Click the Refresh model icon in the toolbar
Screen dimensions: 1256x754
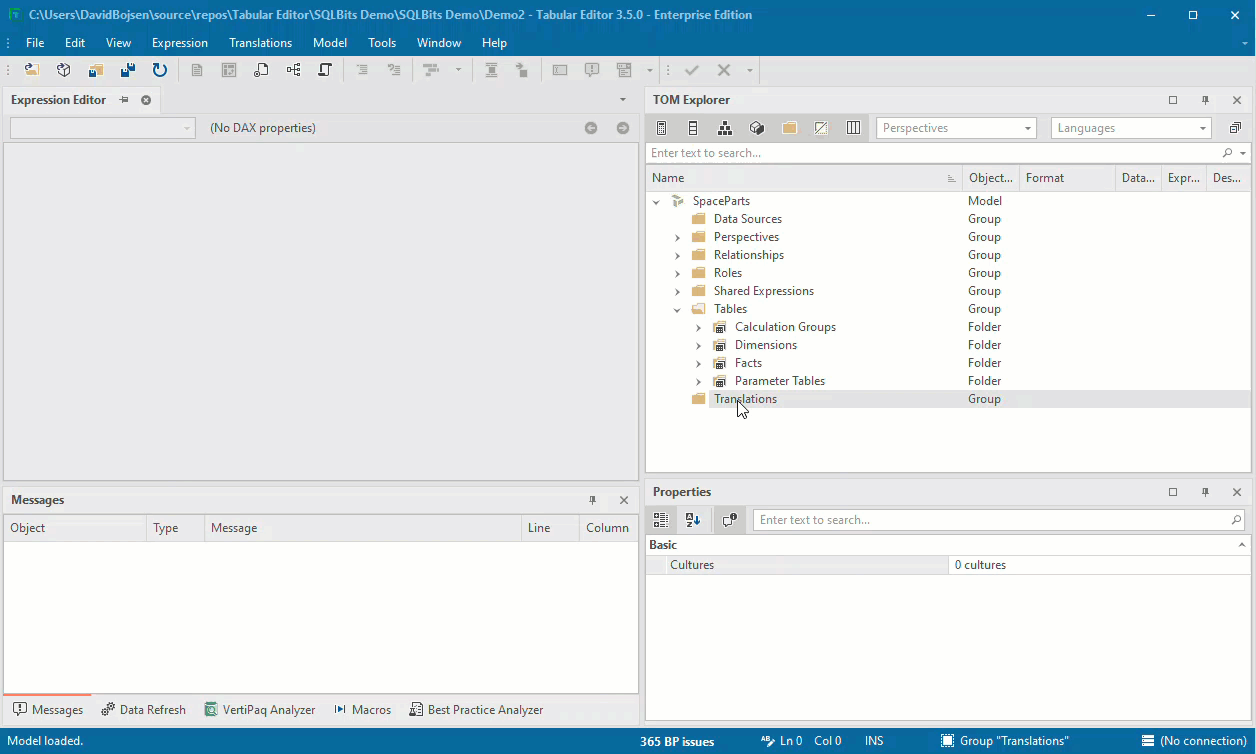click(x=159, y=69)
